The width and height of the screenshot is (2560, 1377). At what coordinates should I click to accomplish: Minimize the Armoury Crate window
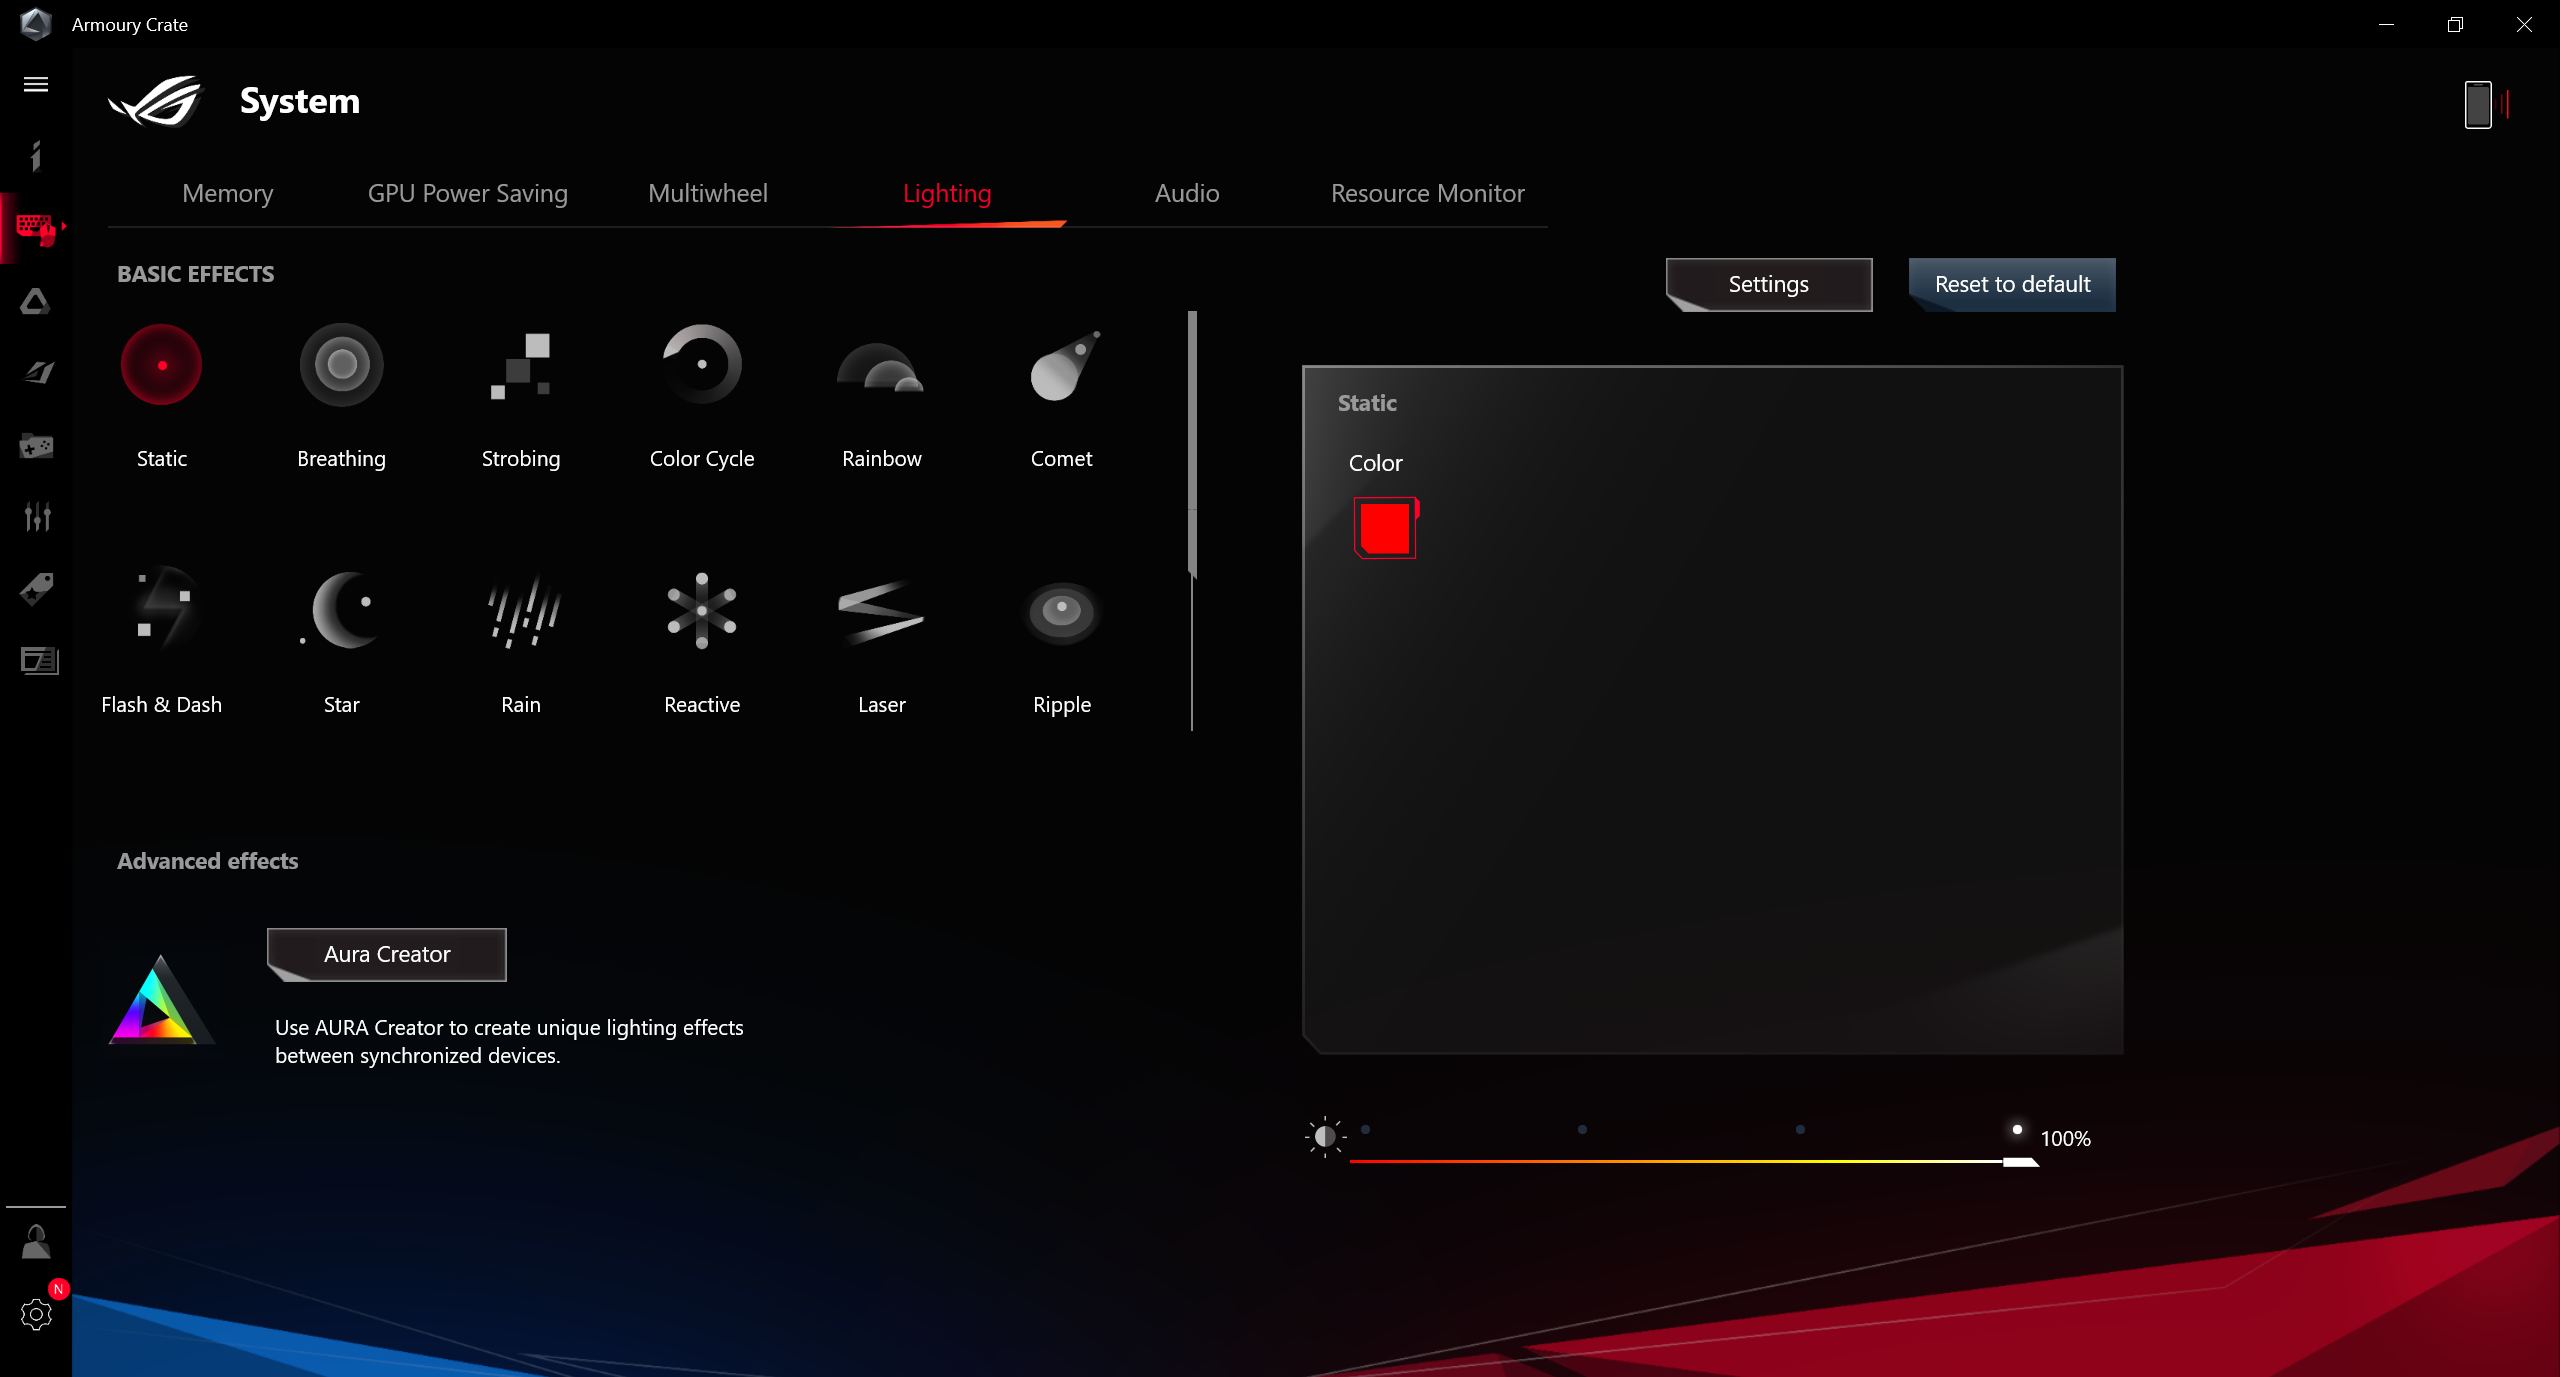2386,24
